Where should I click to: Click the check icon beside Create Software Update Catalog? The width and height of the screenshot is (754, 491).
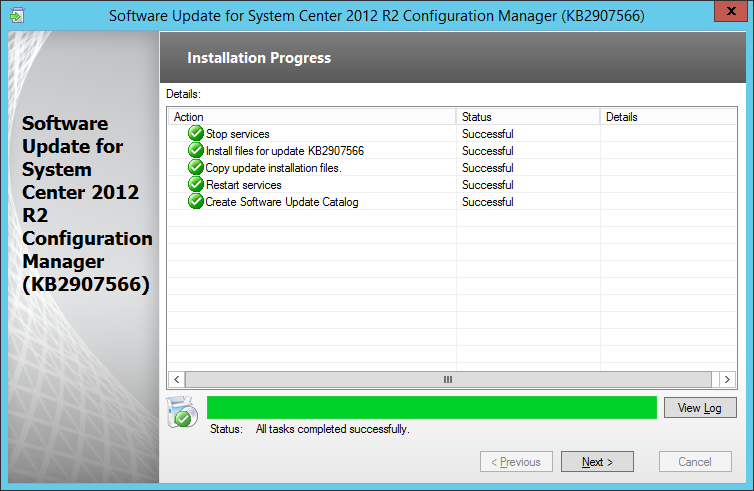[196, 201]
